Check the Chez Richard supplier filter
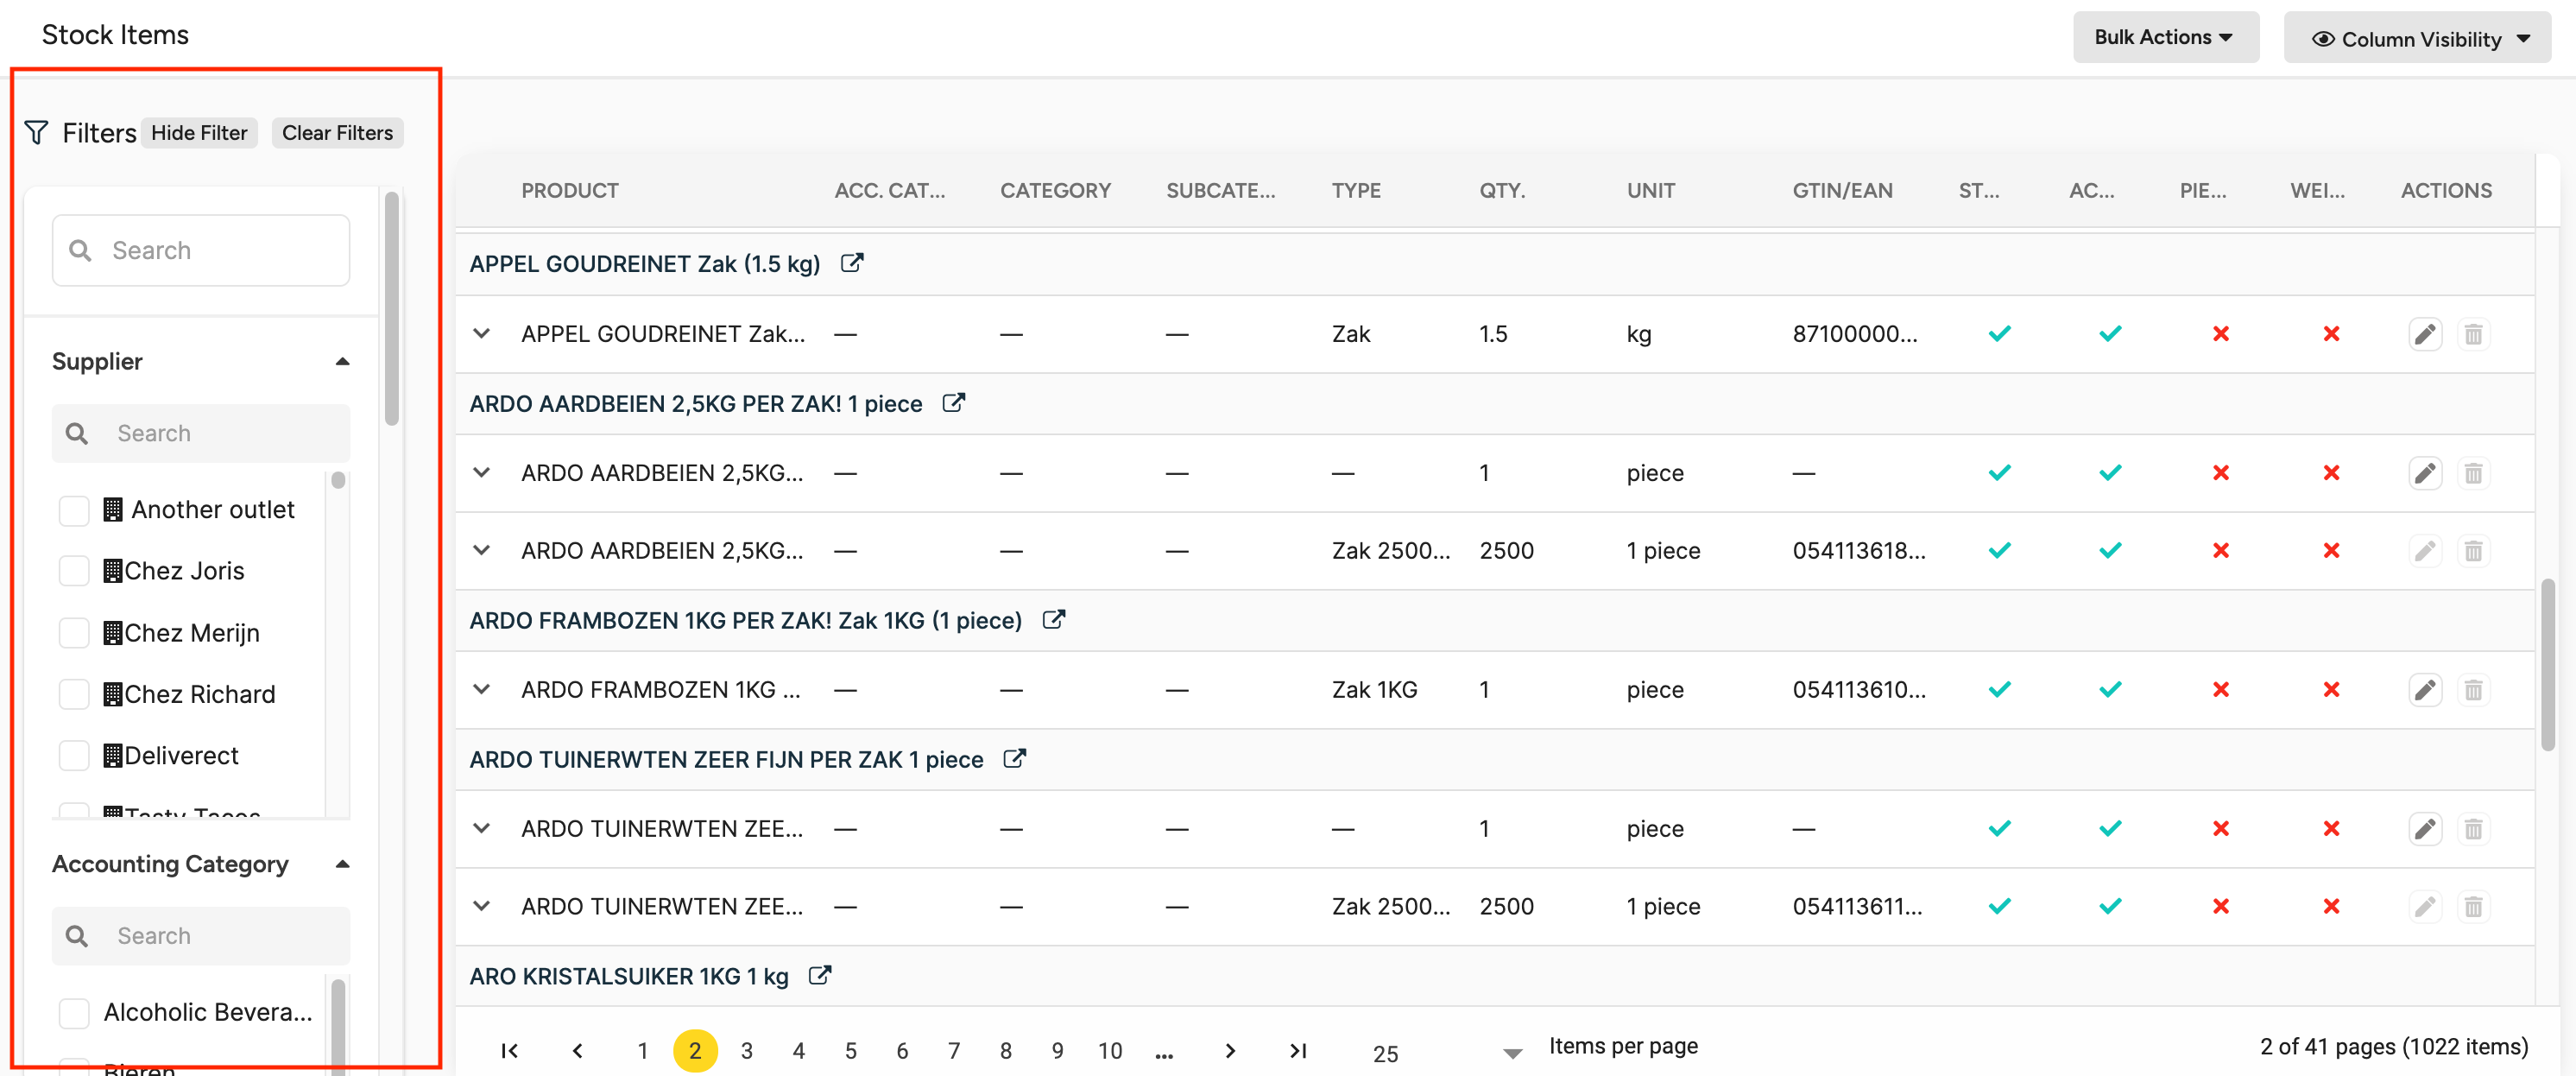The width and height of the screenshot is (2576, 1076). (x=74, y=694)
